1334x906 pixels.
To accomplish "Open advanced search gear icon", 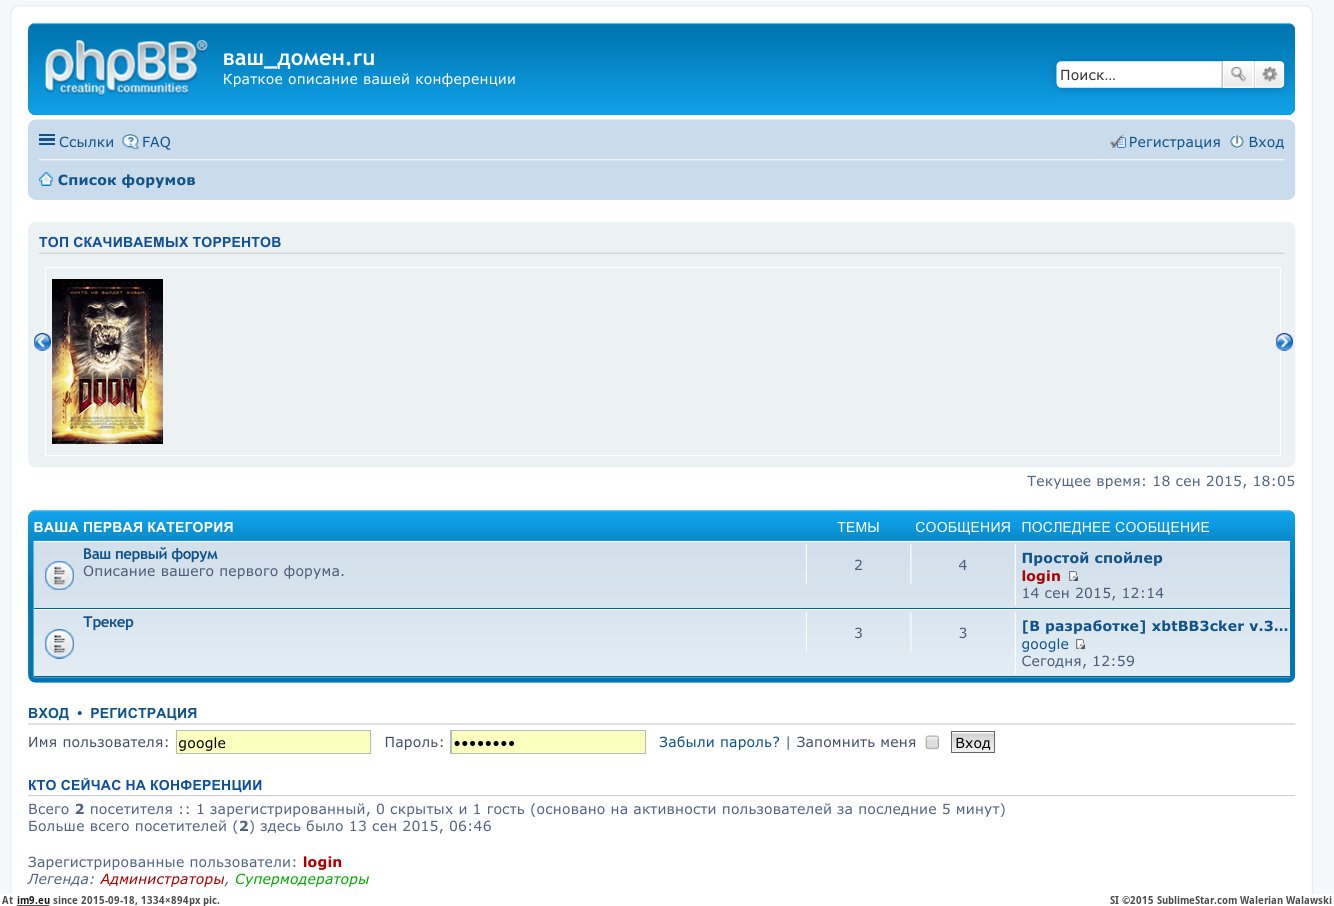I will coord(1269,75).
